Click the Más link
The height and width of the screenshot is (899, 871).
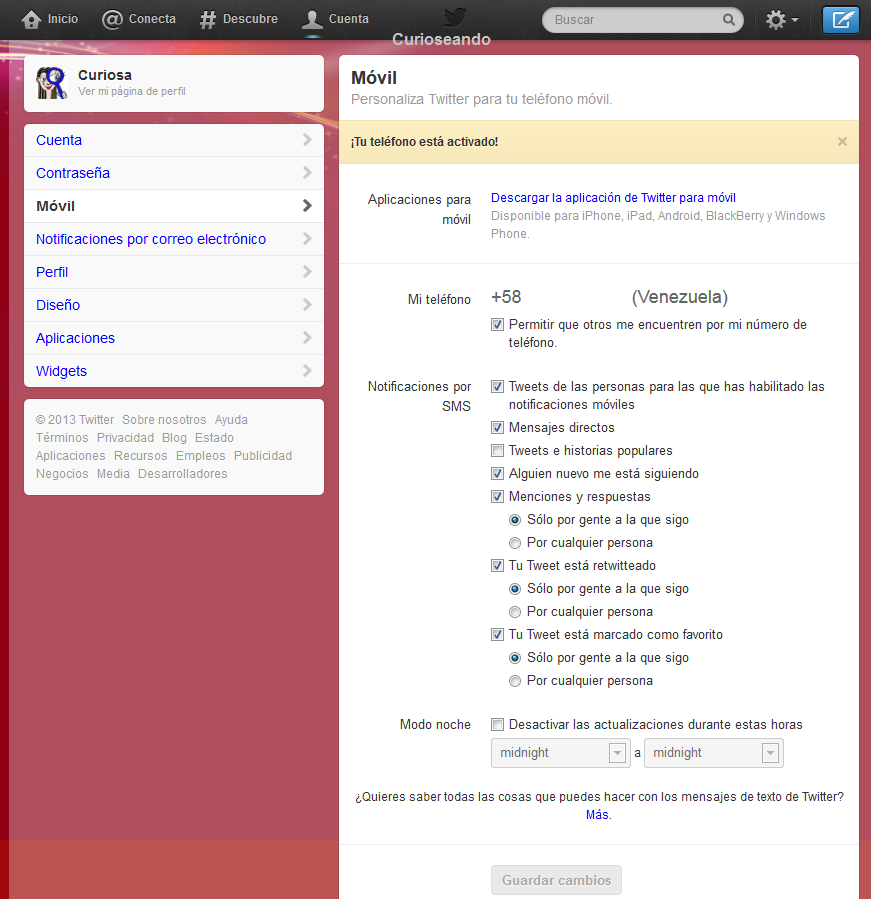[x=597, y=815]
